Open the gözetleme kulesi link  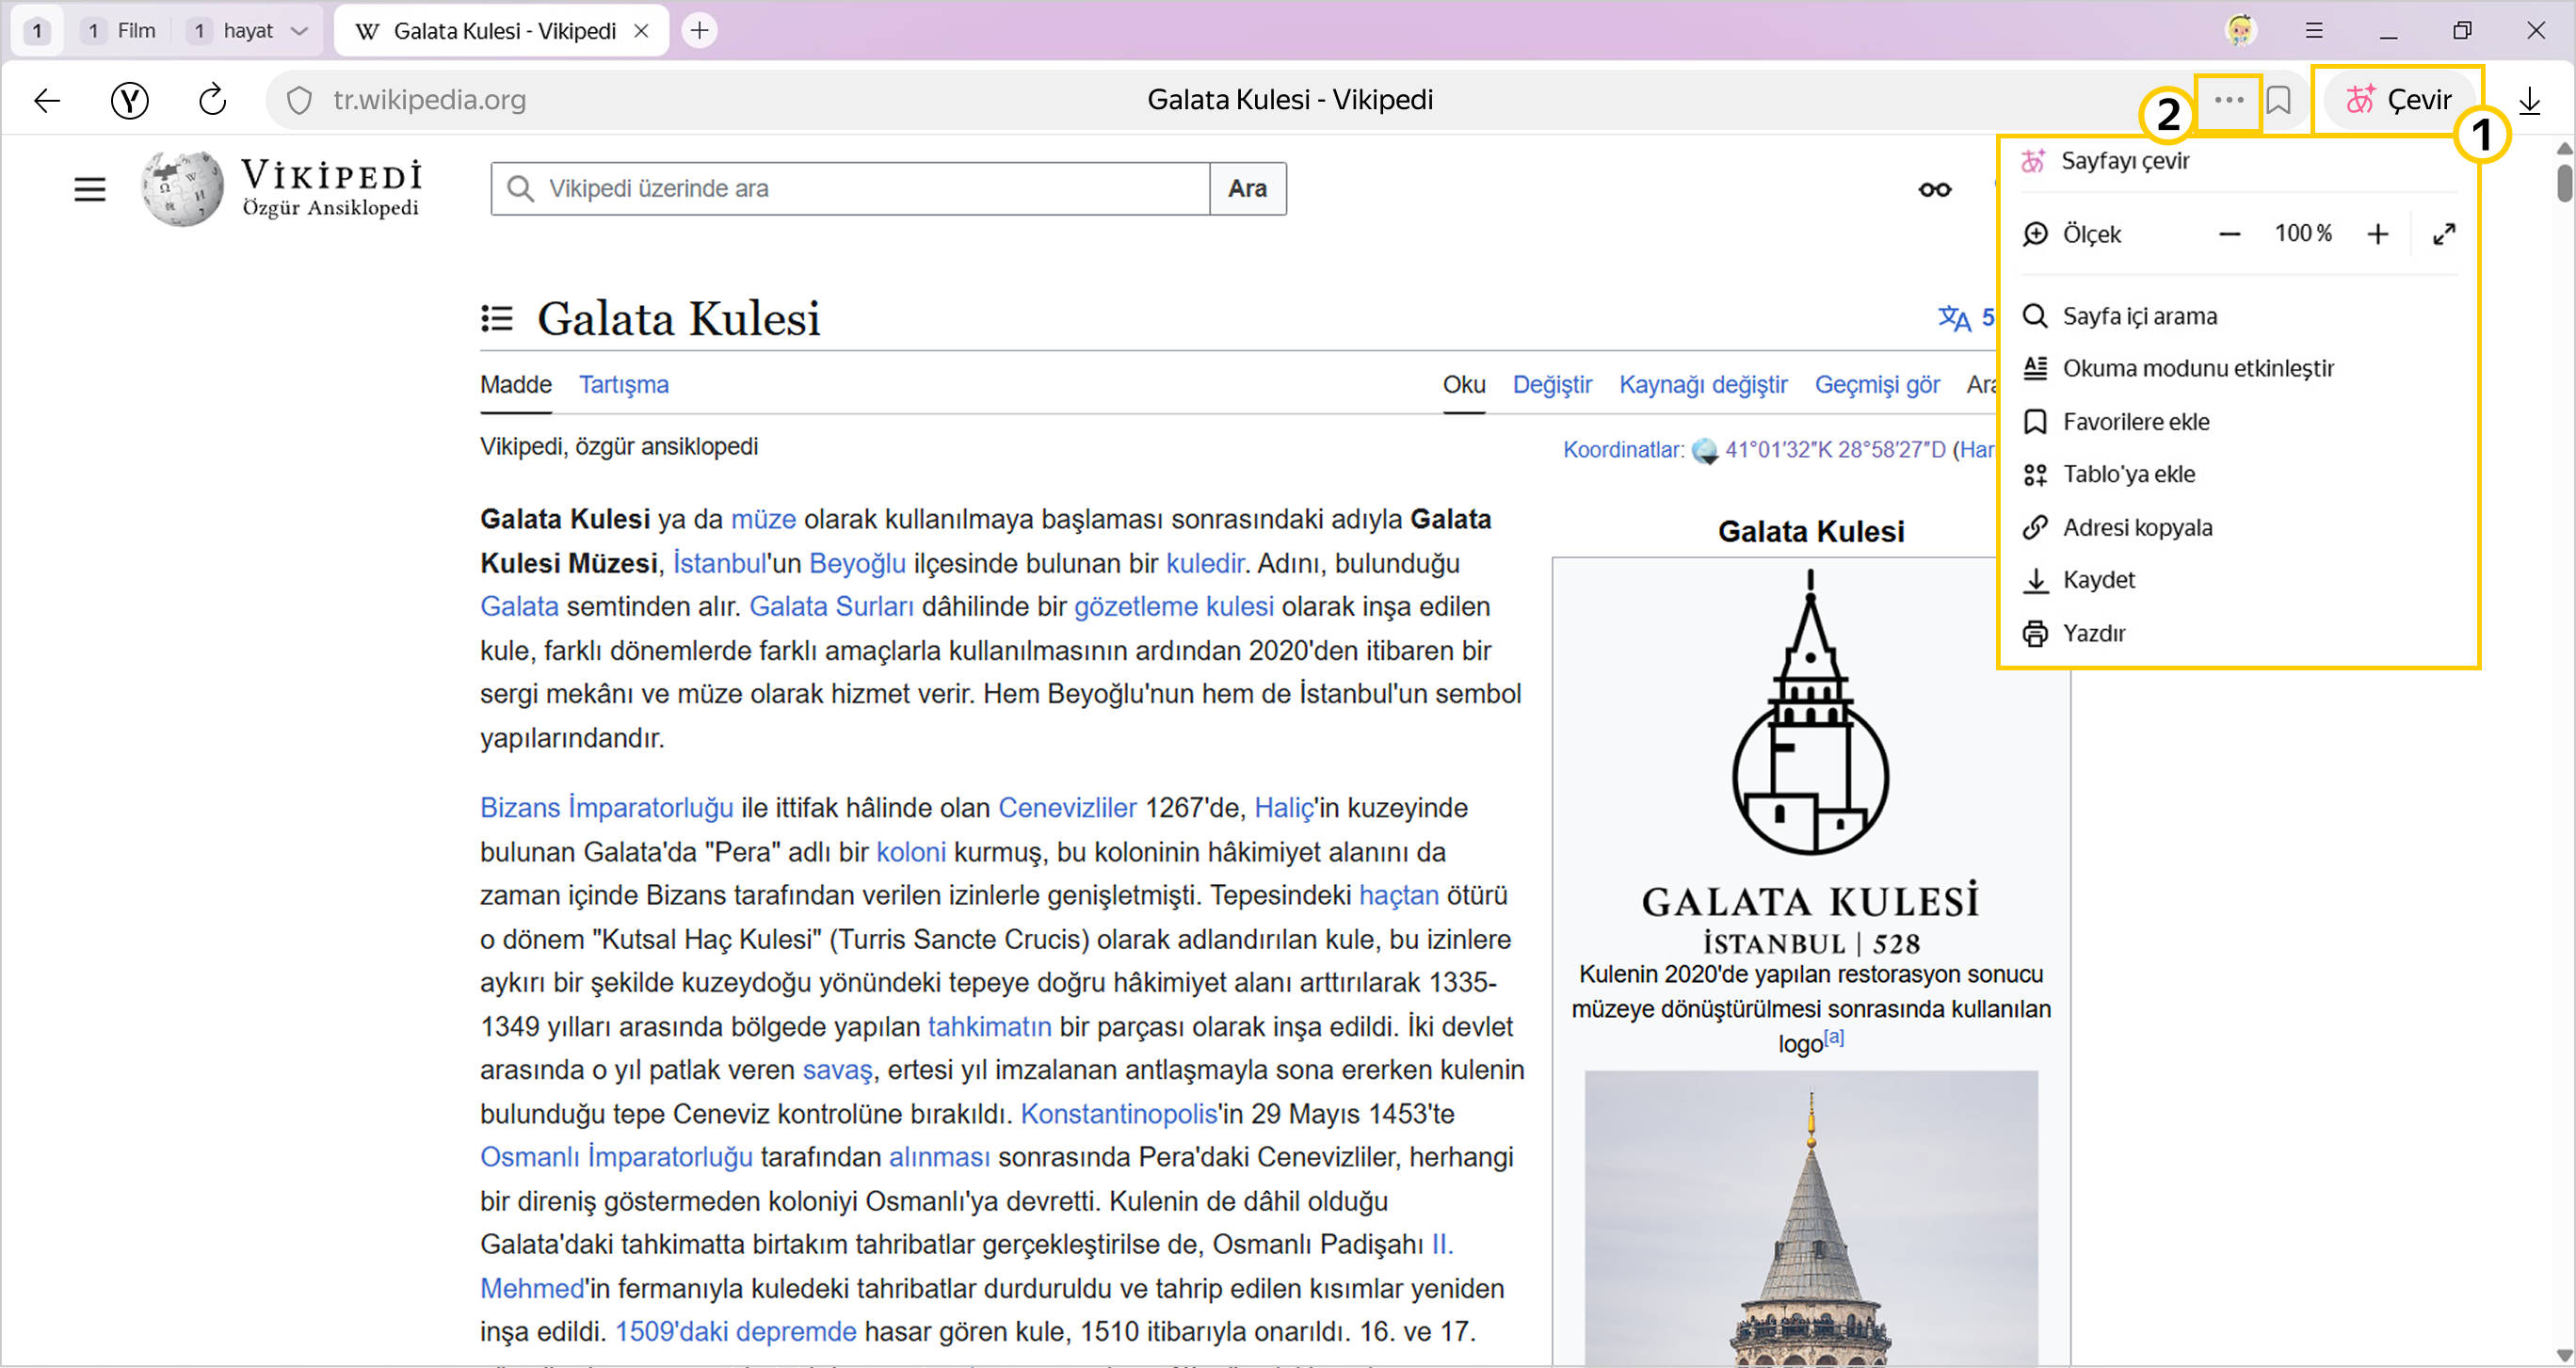pos(1174,607)
